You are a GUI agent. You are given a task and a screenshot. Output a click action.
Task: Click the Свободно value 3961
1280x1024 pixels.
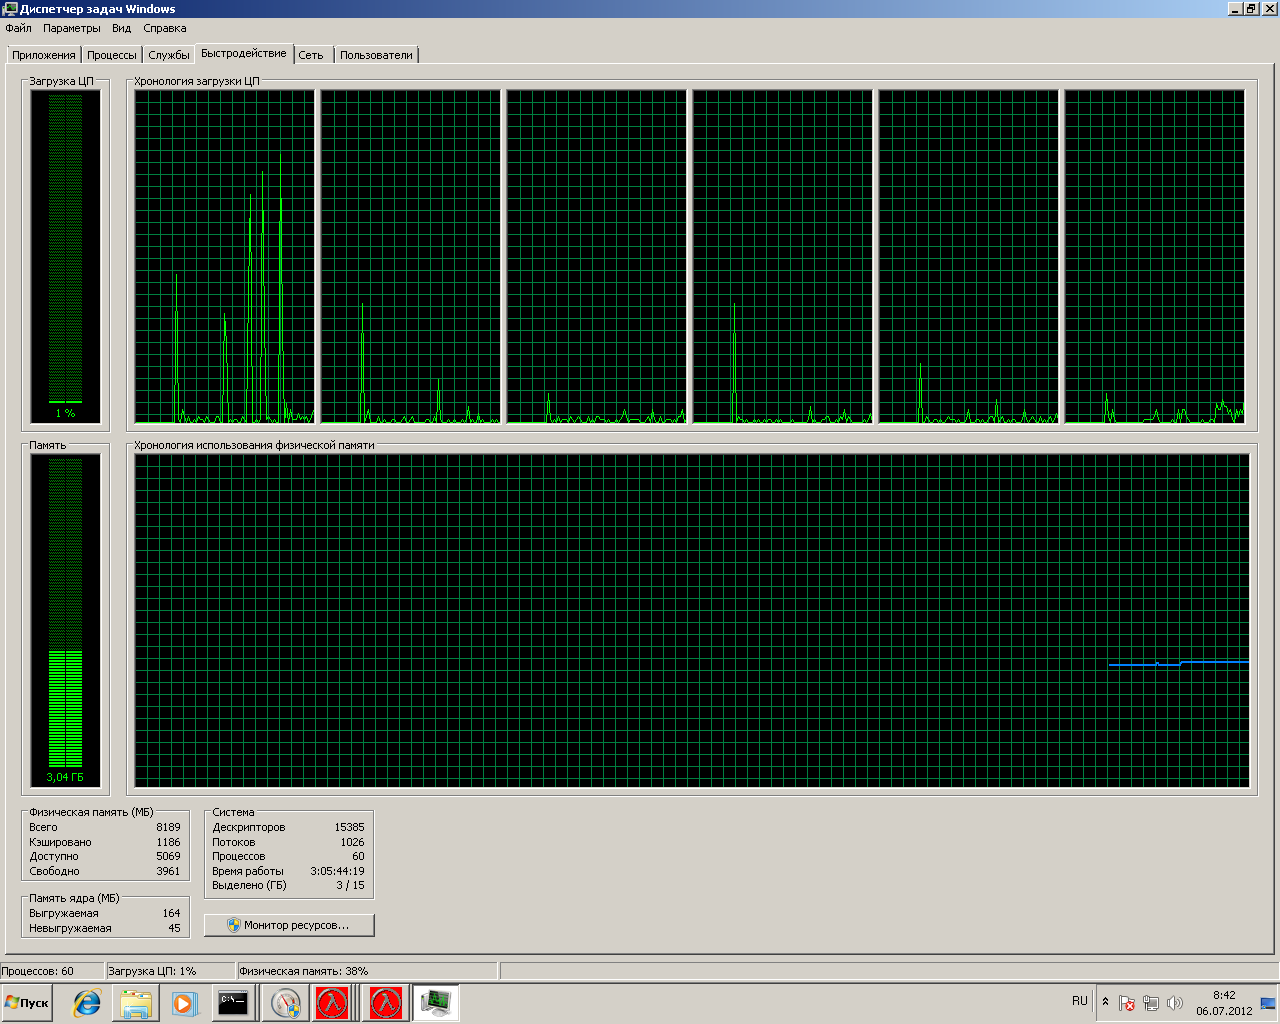click(168, 871)
